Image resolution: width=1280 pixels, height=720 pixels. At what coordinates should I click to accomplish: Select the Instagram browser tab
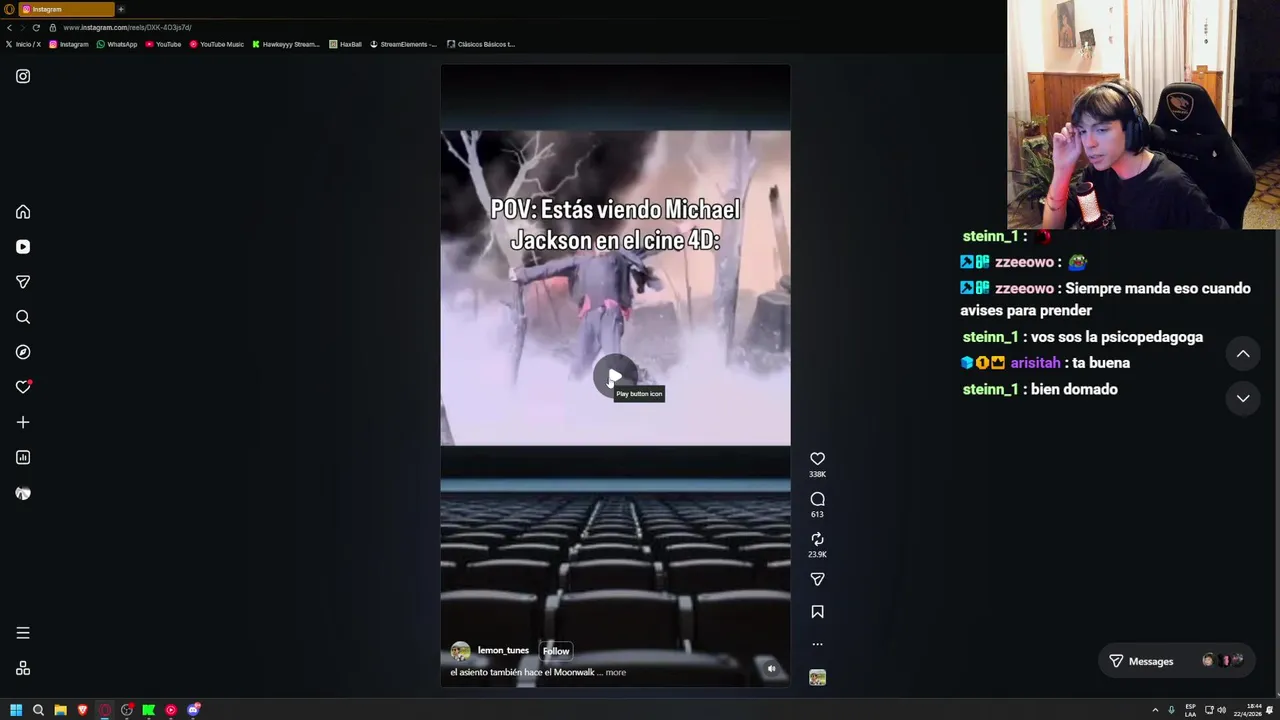[x=66, y=9]
